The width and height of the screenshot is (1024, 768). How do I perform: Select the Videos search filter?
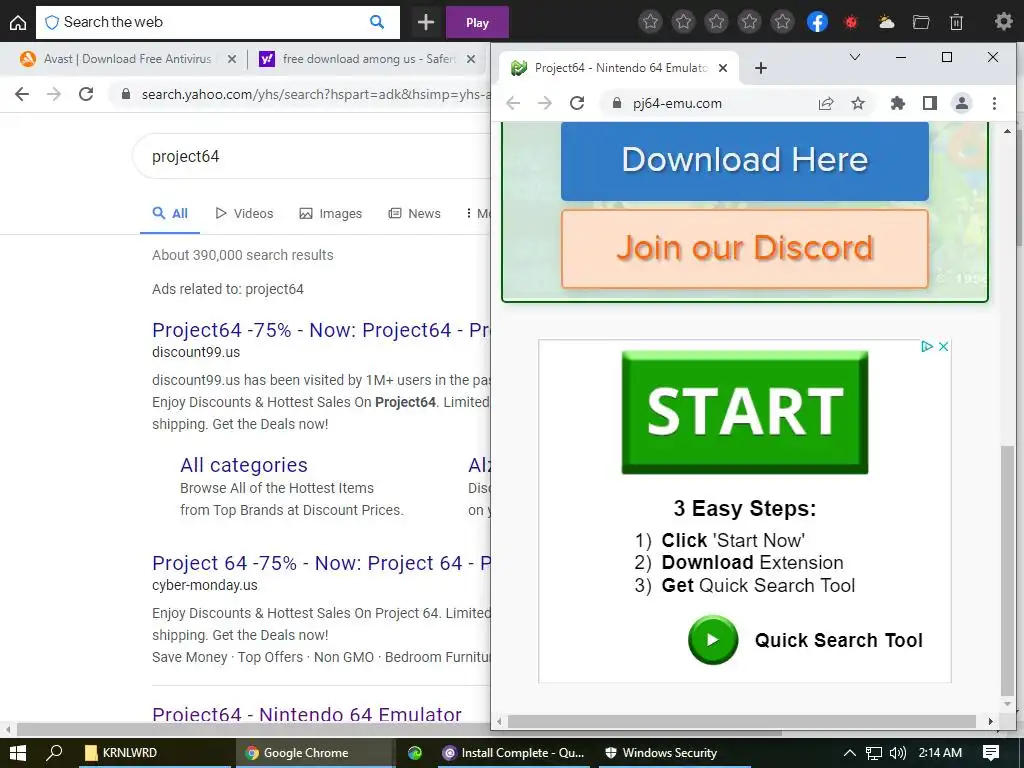[x=244, y=214]
